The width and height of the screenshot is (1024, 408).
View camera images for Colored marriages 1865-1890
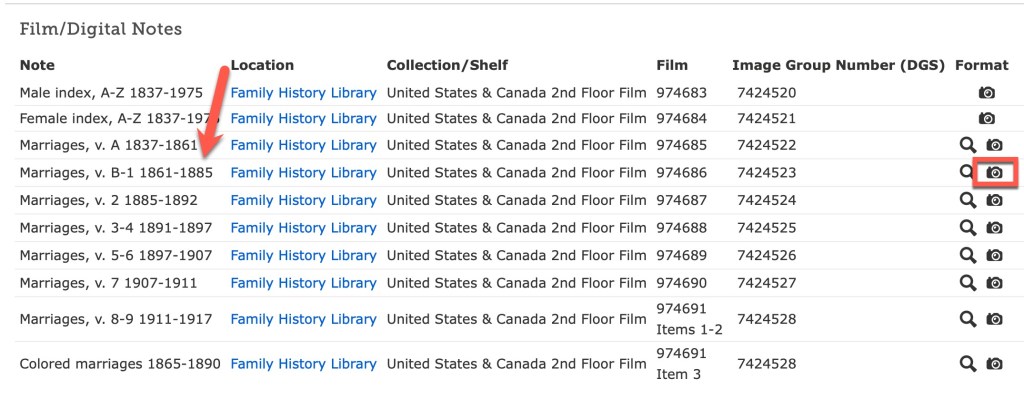click(994, 364)
